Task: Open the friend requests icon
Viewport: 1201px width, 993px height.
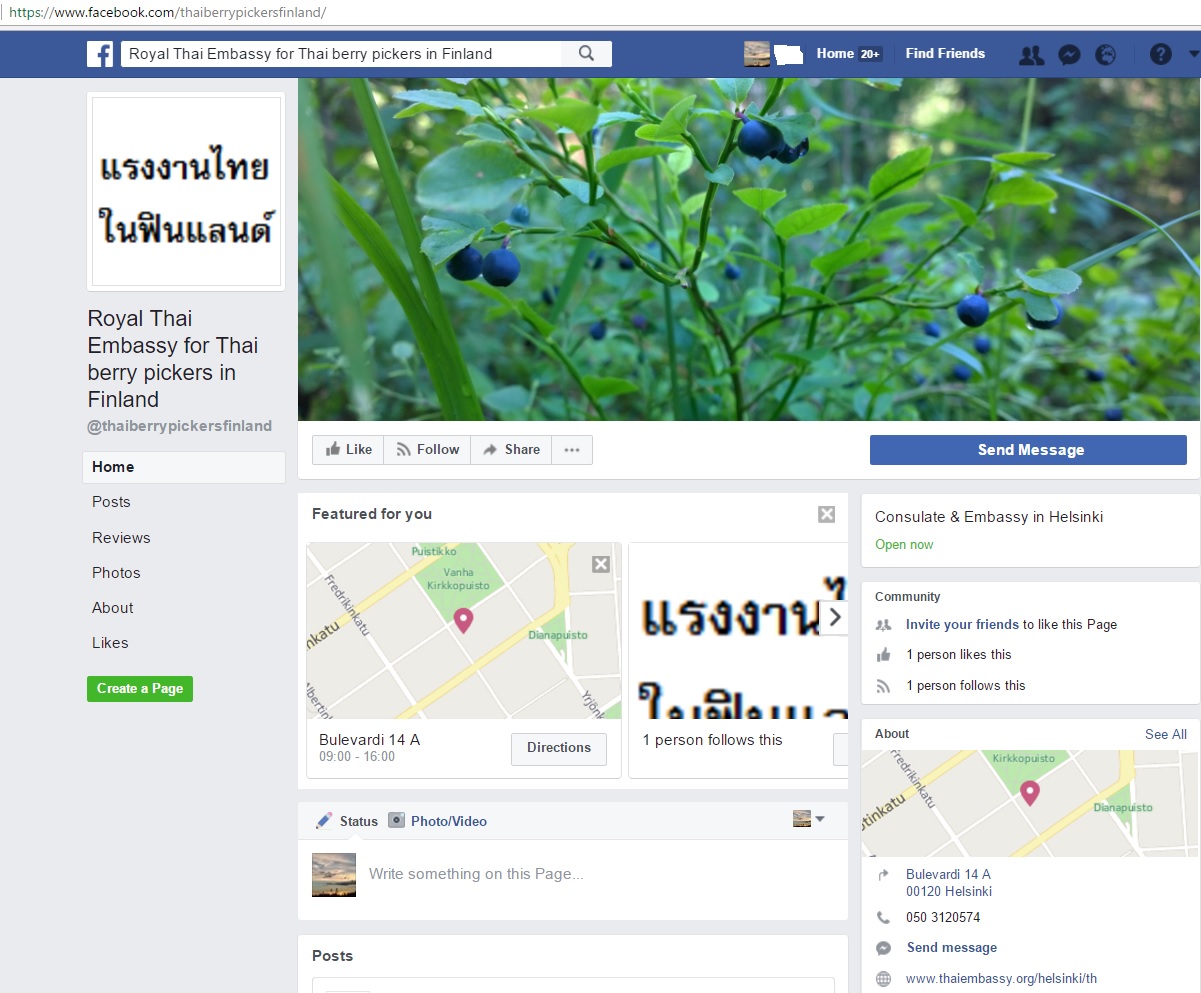Action: 1031,55
